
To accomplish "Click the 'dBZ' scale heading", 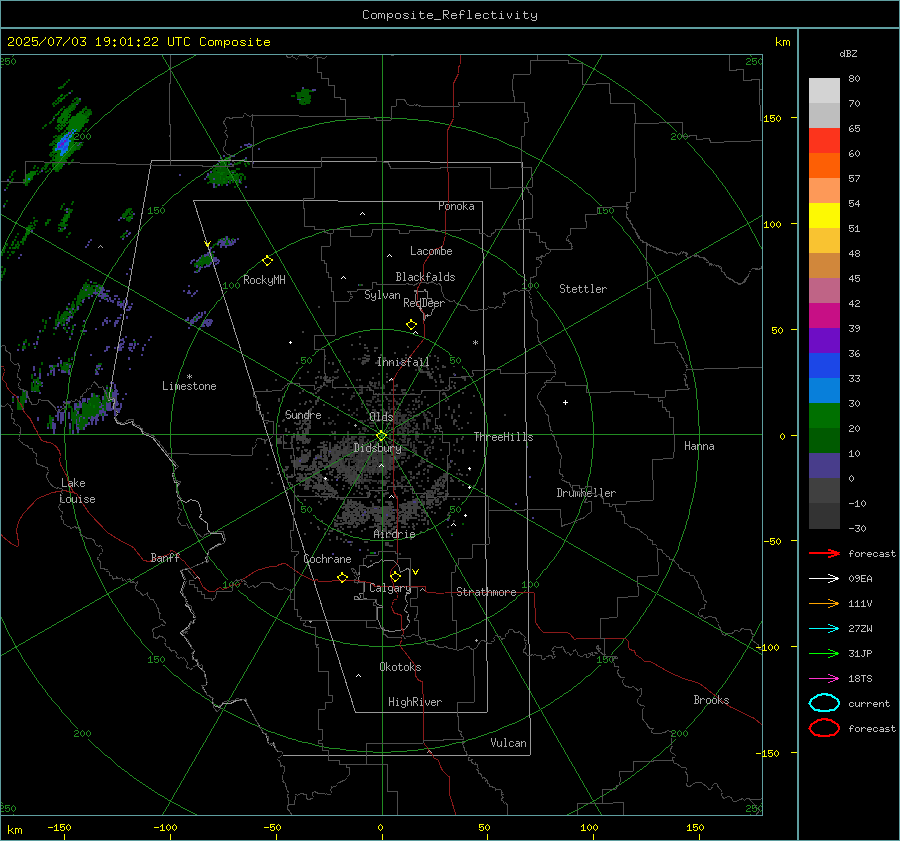I will click(848, 54).
